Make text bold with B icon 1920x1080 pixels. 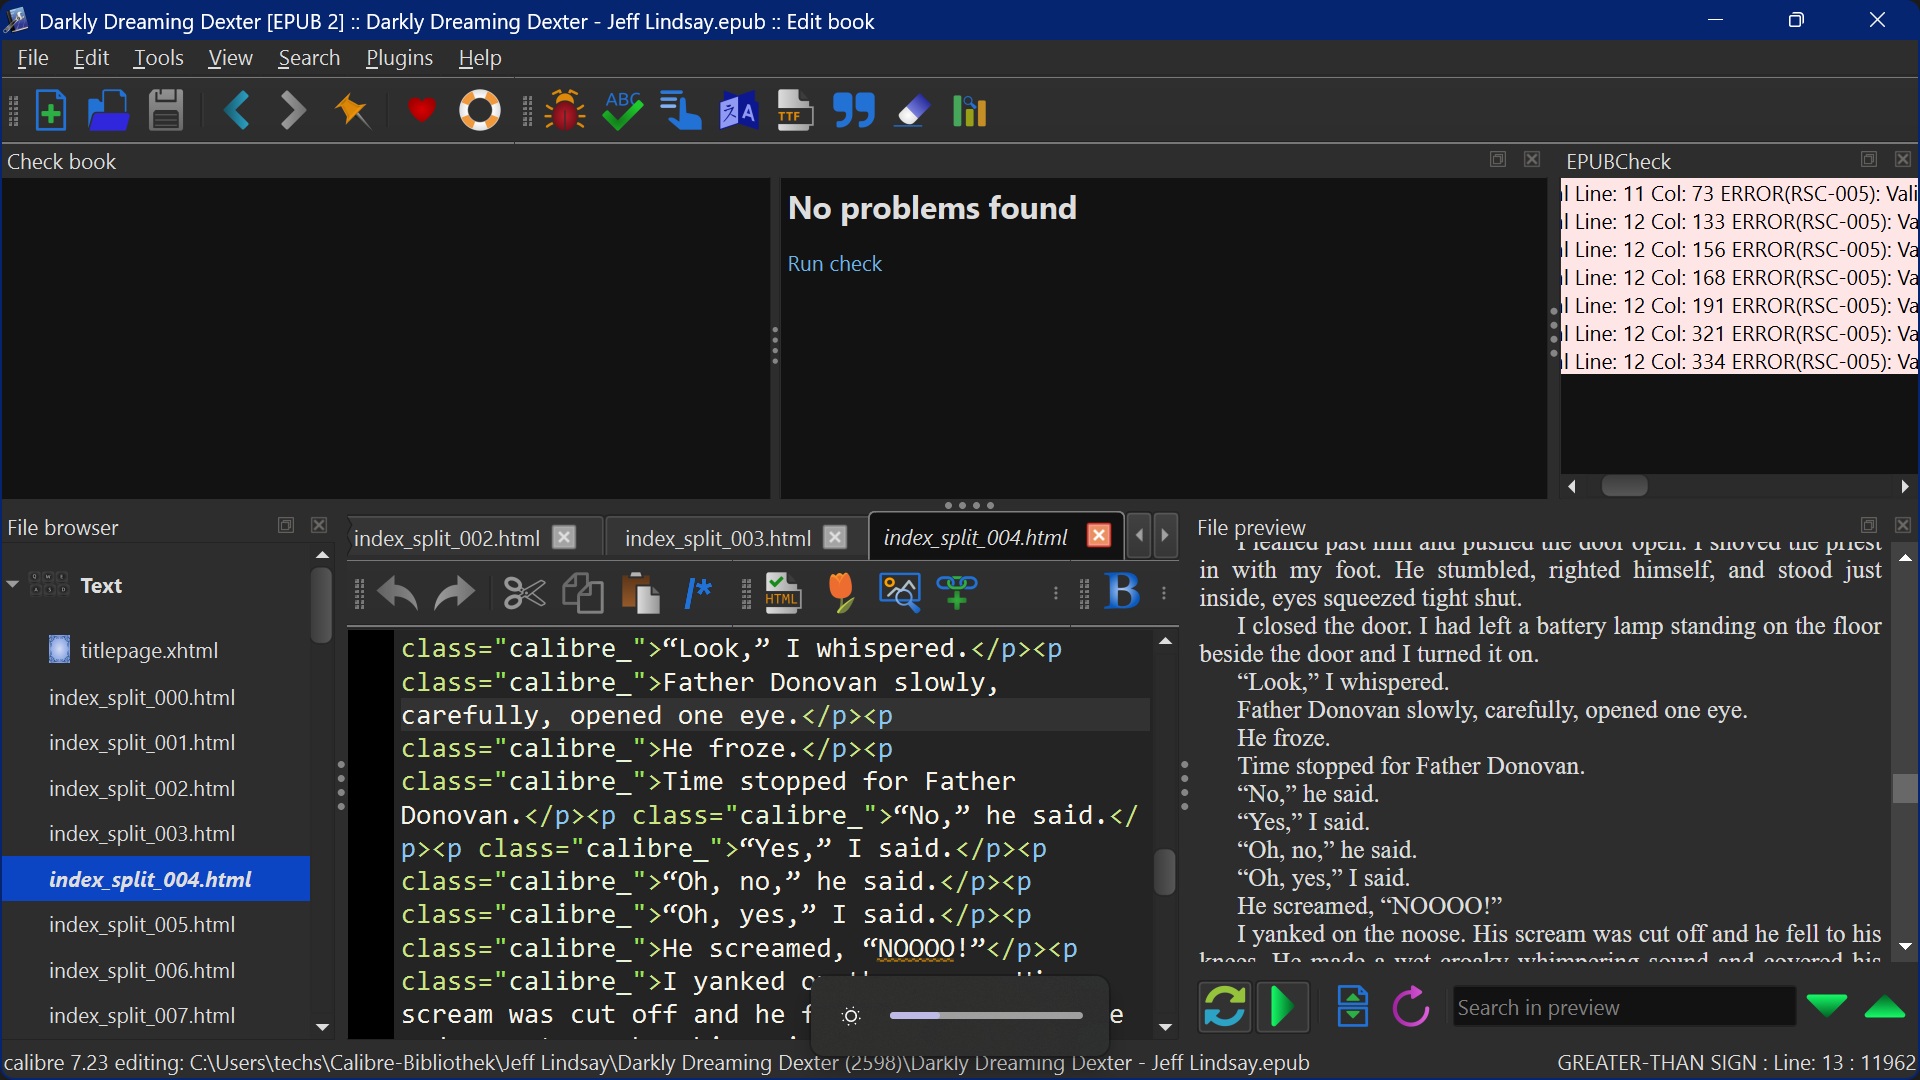click(1122, 593)
